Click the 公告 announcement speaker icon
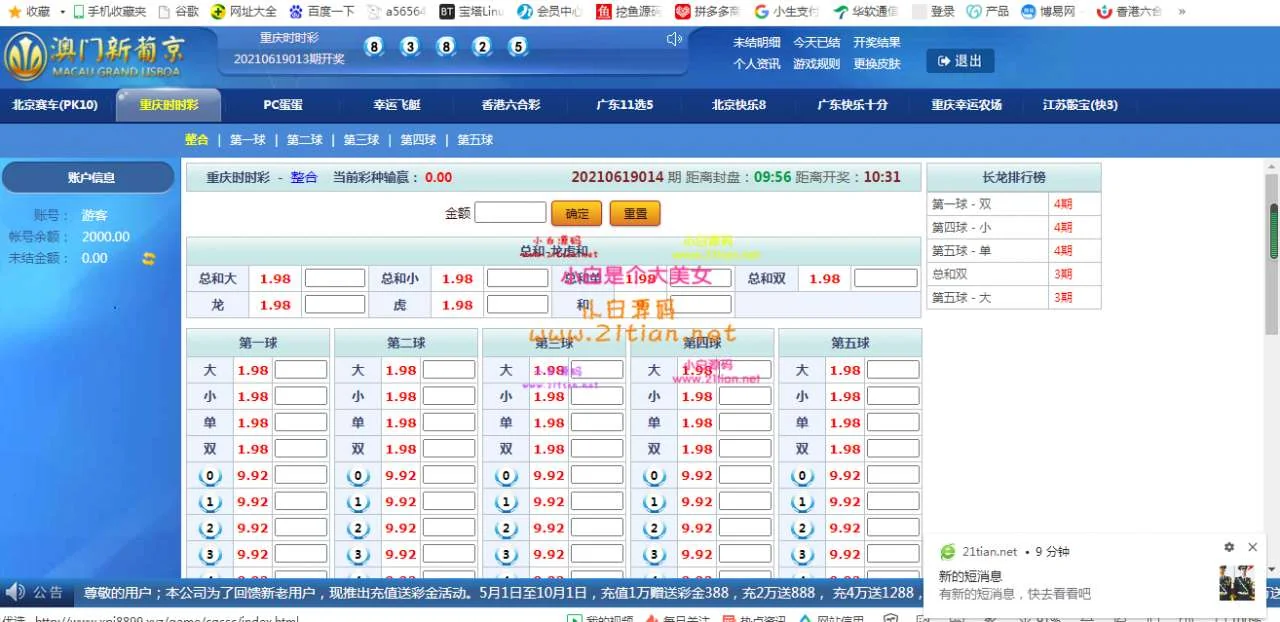Viewport: 1280px width, 622px height. pyautogui.click(x=15, y=592)
